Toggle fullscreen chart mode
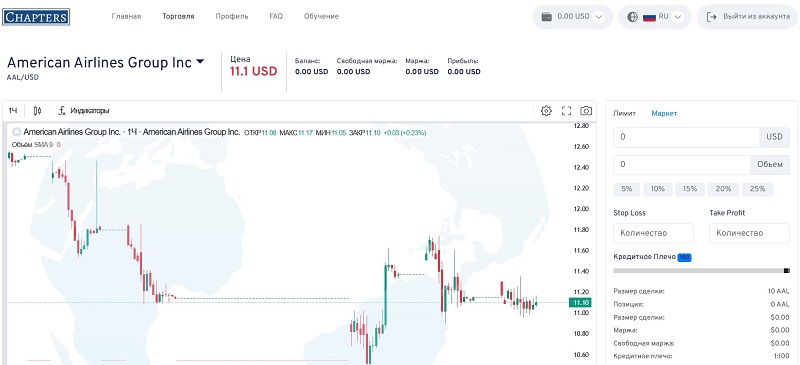Image resolution: width=800 pixels, height=365 pixels. pos(566,111)
